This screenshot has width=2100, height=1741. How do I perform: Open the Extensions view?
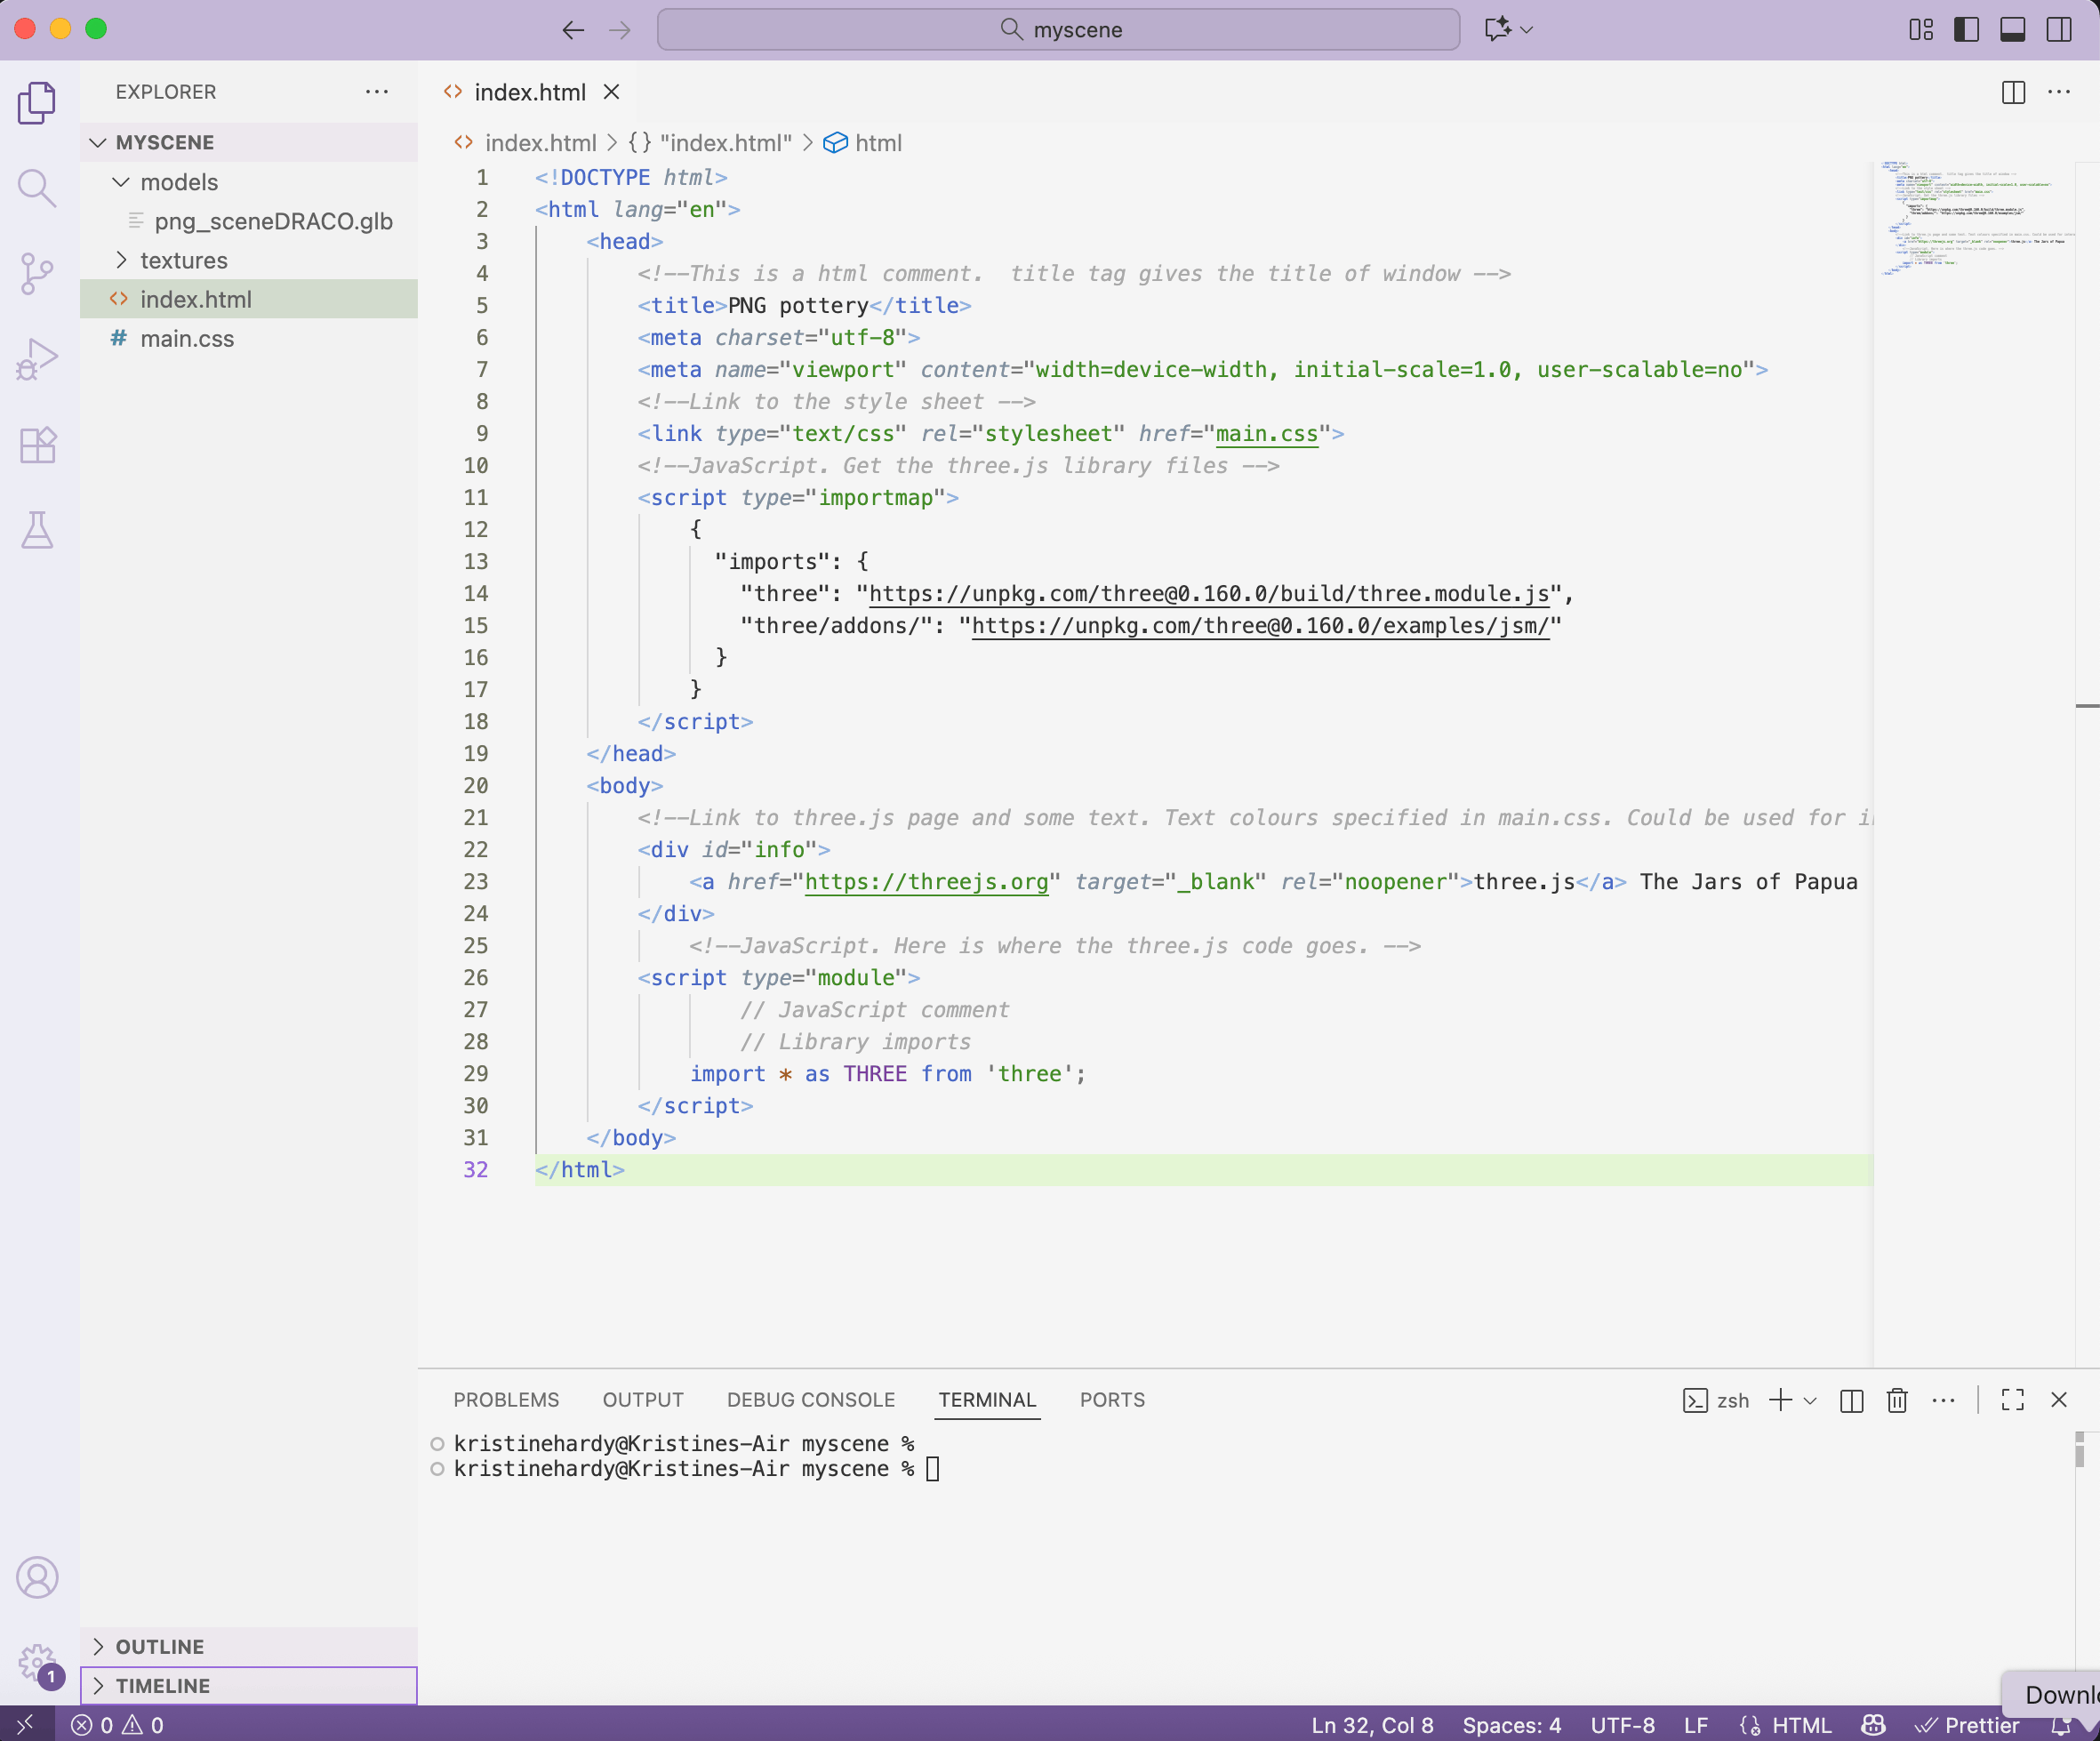point(37,444)
